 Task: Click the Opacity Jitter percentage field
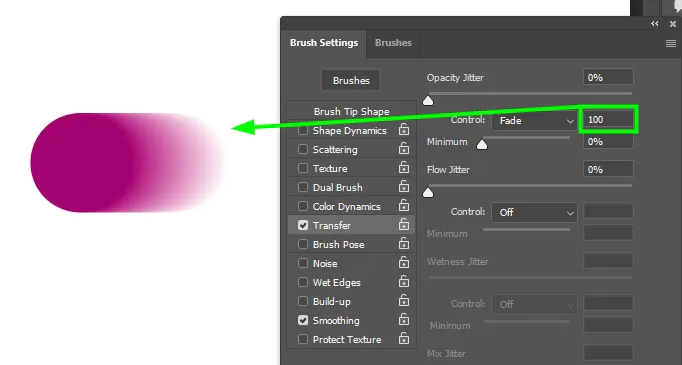[x=608, y=77]
